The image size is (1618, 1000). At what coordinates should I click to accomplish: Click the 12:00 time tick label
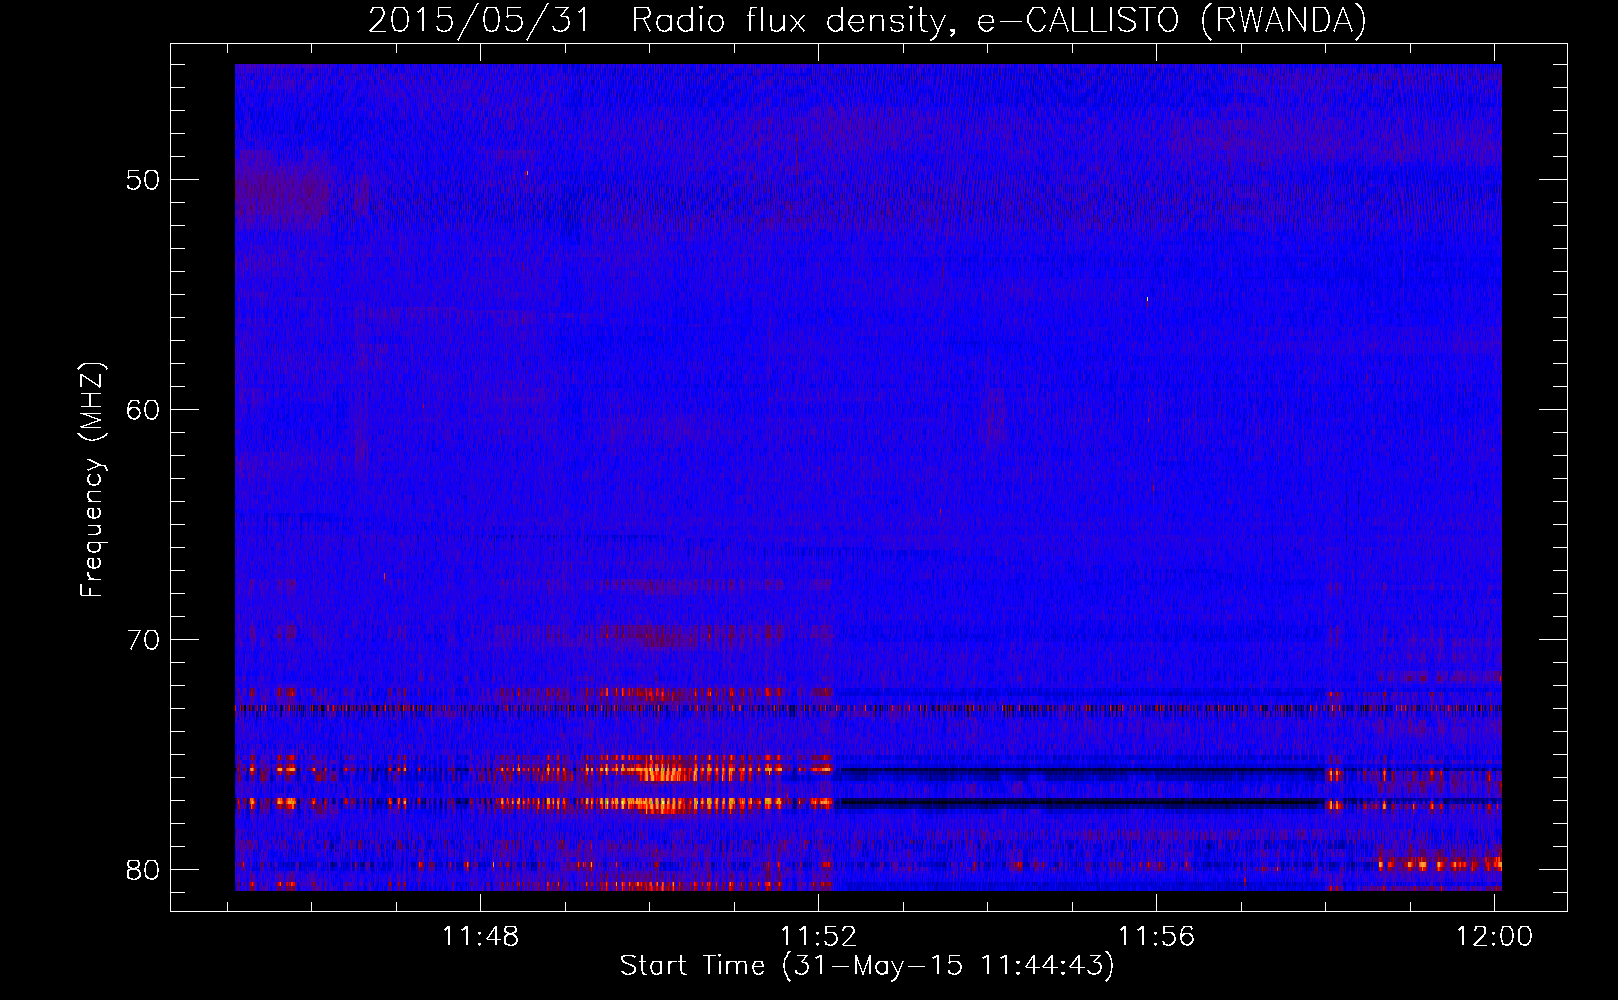[x=1494, y=936]
